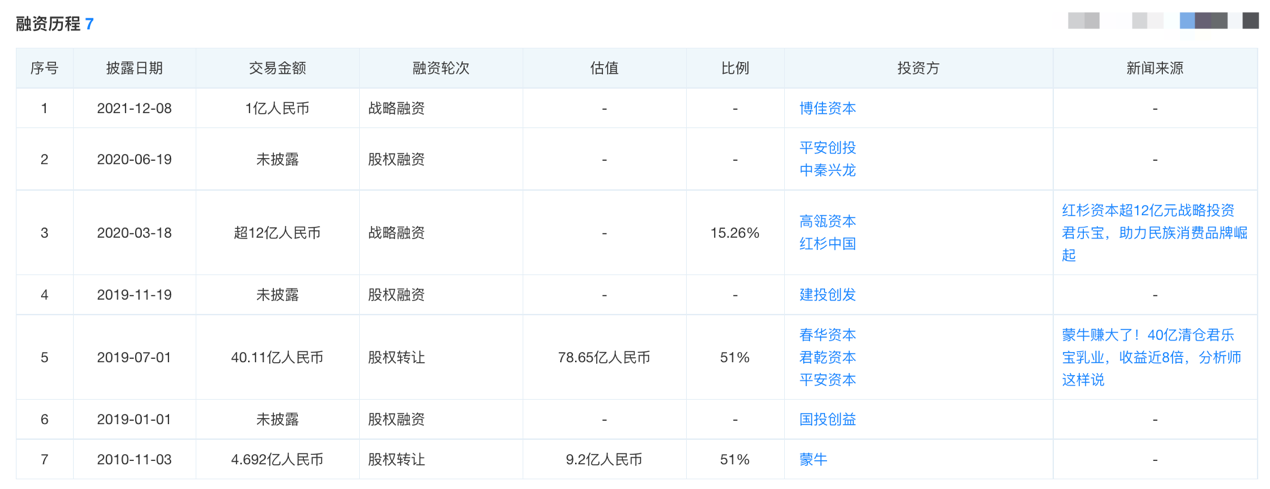Open news article about 红杉资本超12亿元战略投资君乐宝
This screenshot has height=489, width=1270.
[1155, 232]
